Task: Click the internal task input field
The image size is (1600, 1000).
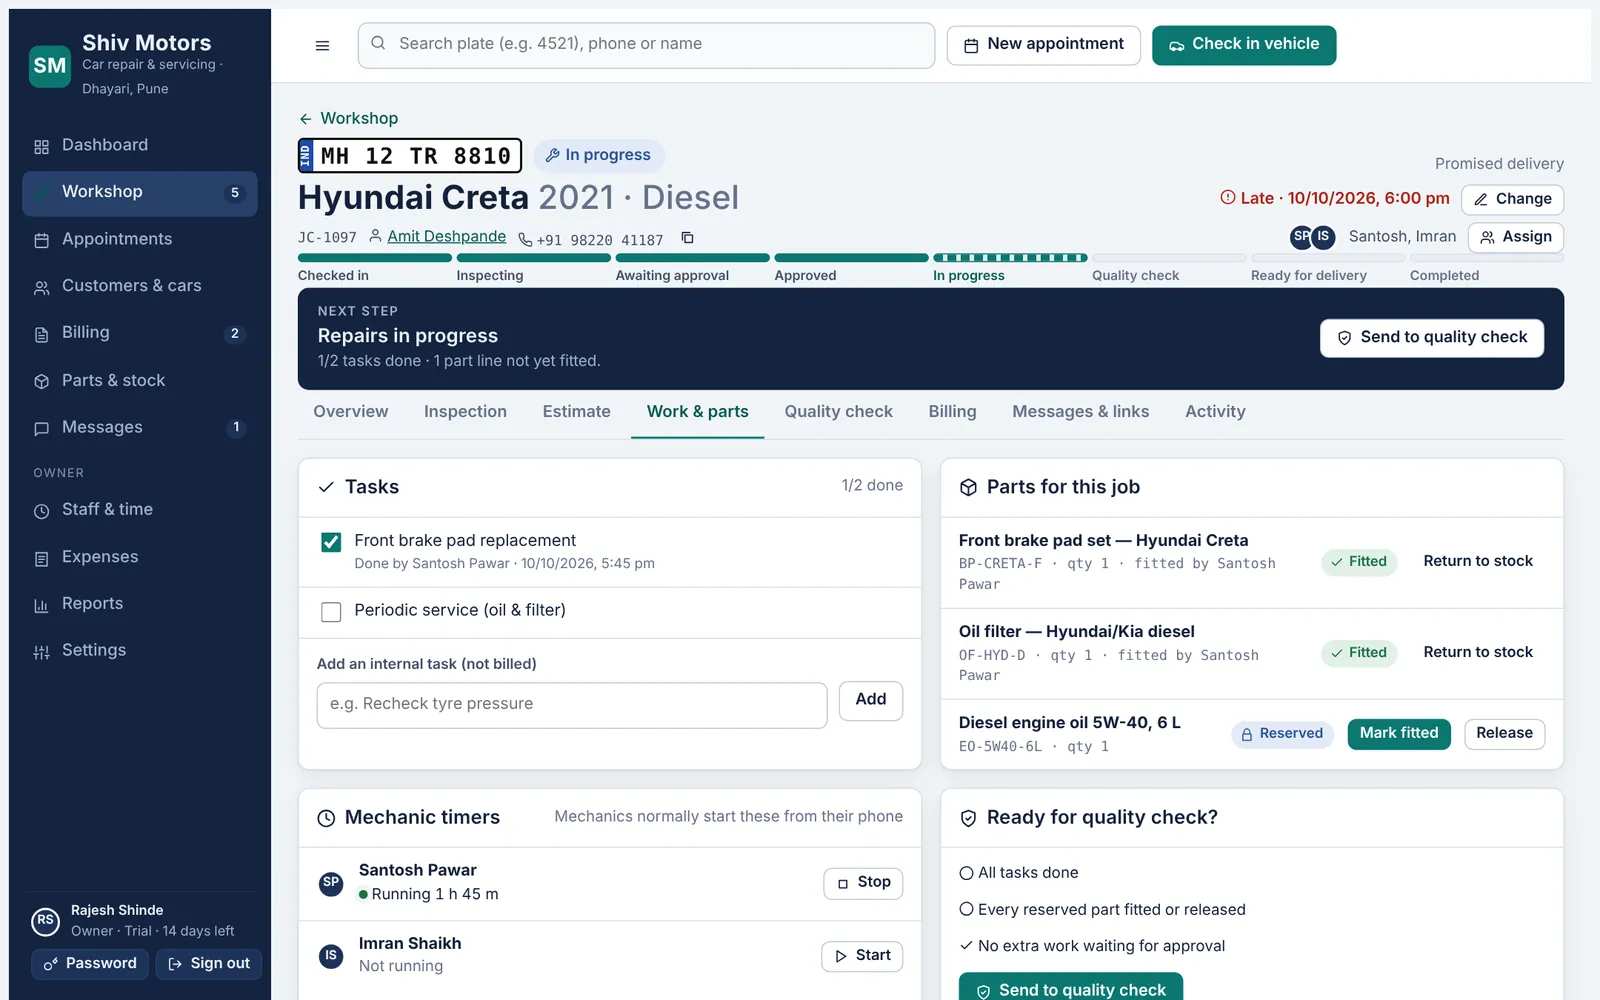Action: 572,705
